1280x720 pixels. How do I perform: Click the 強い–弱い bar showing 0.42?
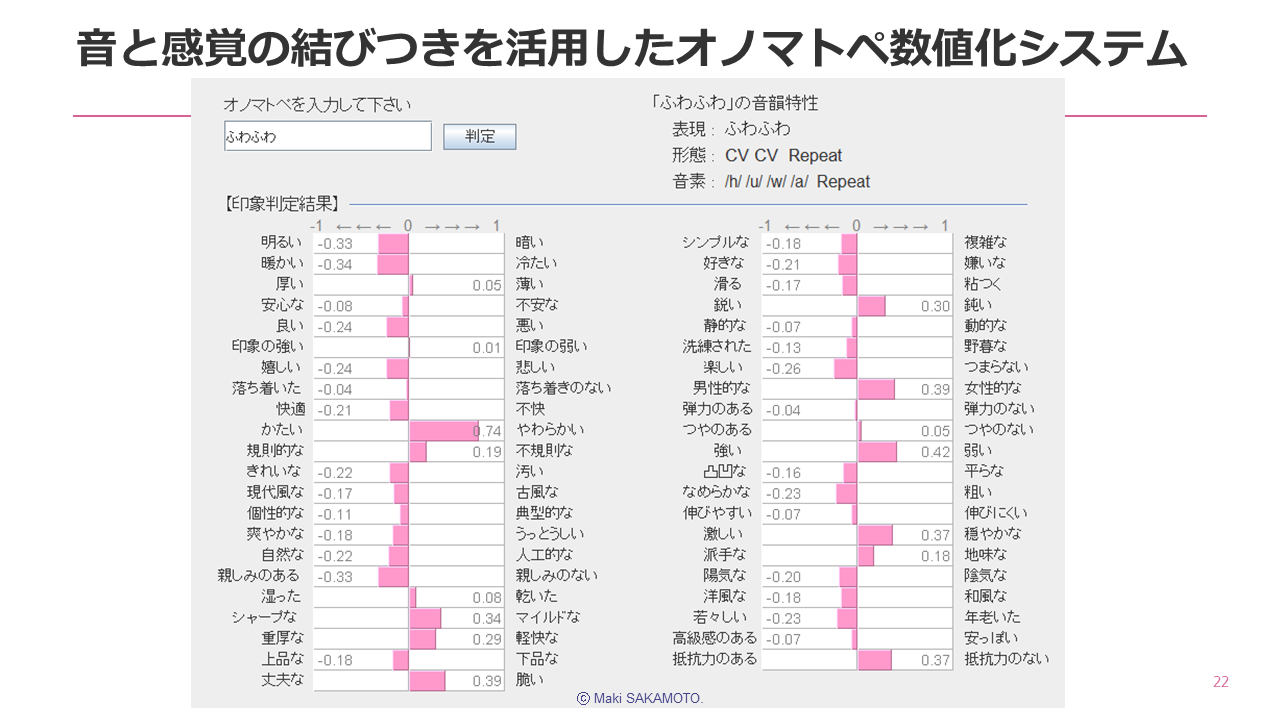click(878, 451)
